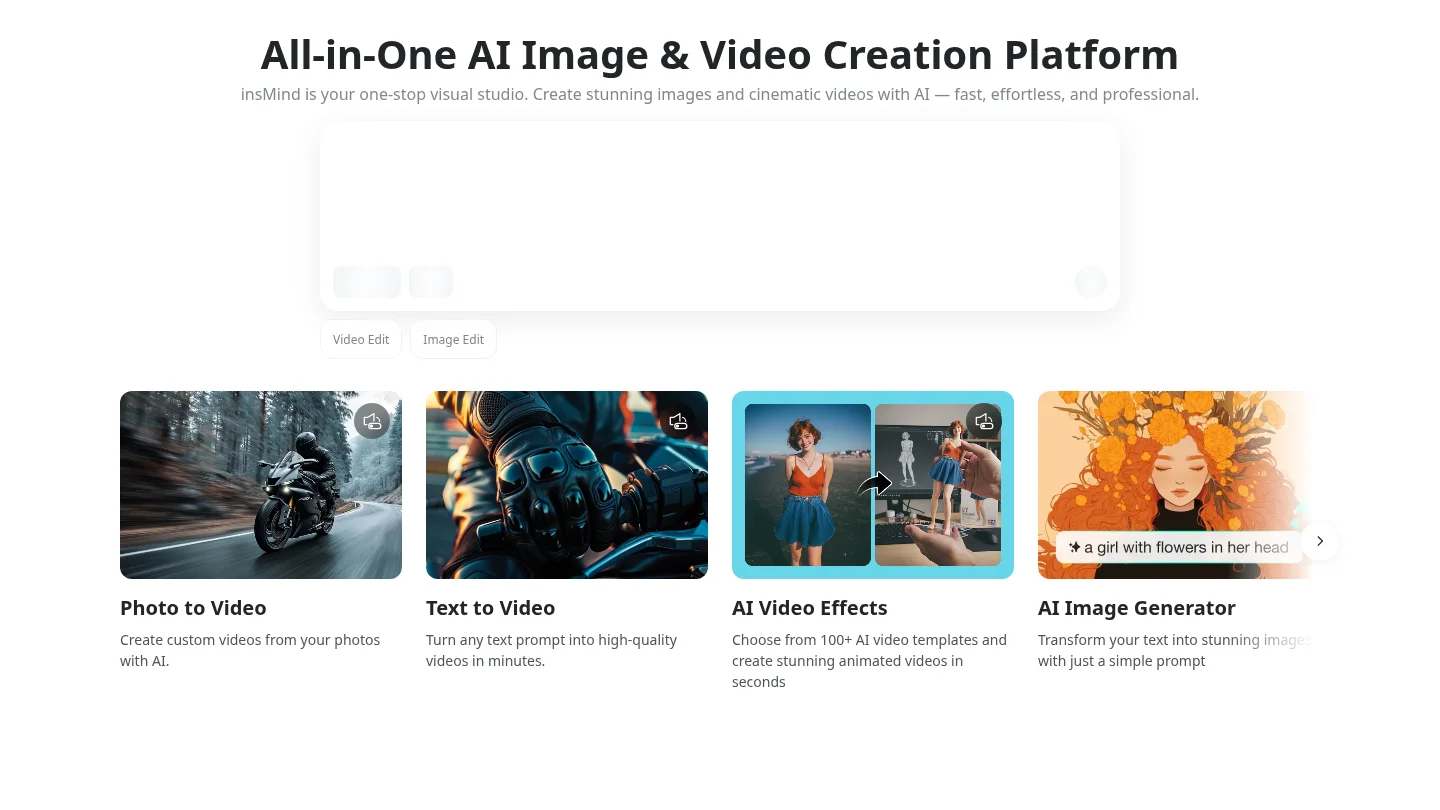The image size is (1440, 810).
Task: Click the Text to Video title
Action: pos(490,608)
